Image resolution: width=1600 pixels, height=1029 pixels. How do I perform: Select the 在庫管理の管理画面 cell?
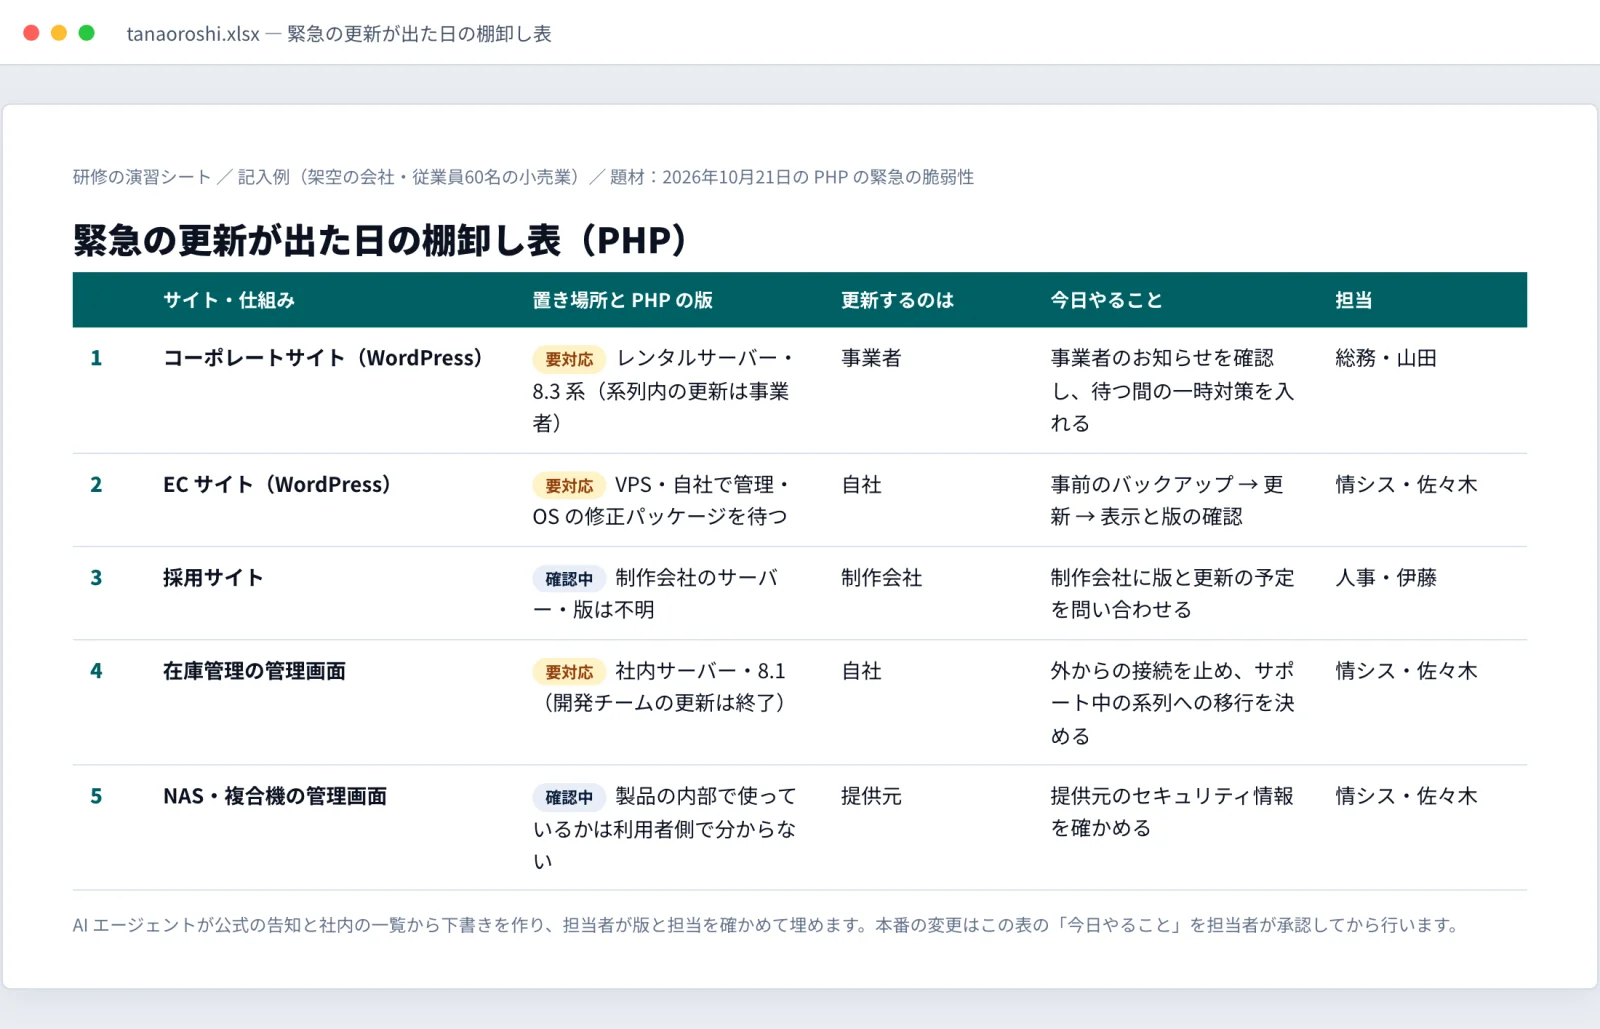point(254,671)
